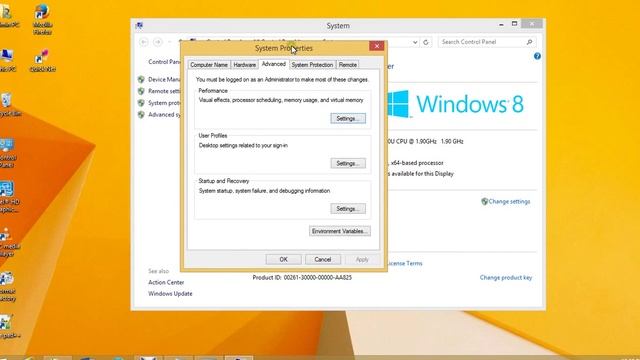Open the License Terms link
Viewport: 640px width, 360px height.
click(x=405, y=263)
